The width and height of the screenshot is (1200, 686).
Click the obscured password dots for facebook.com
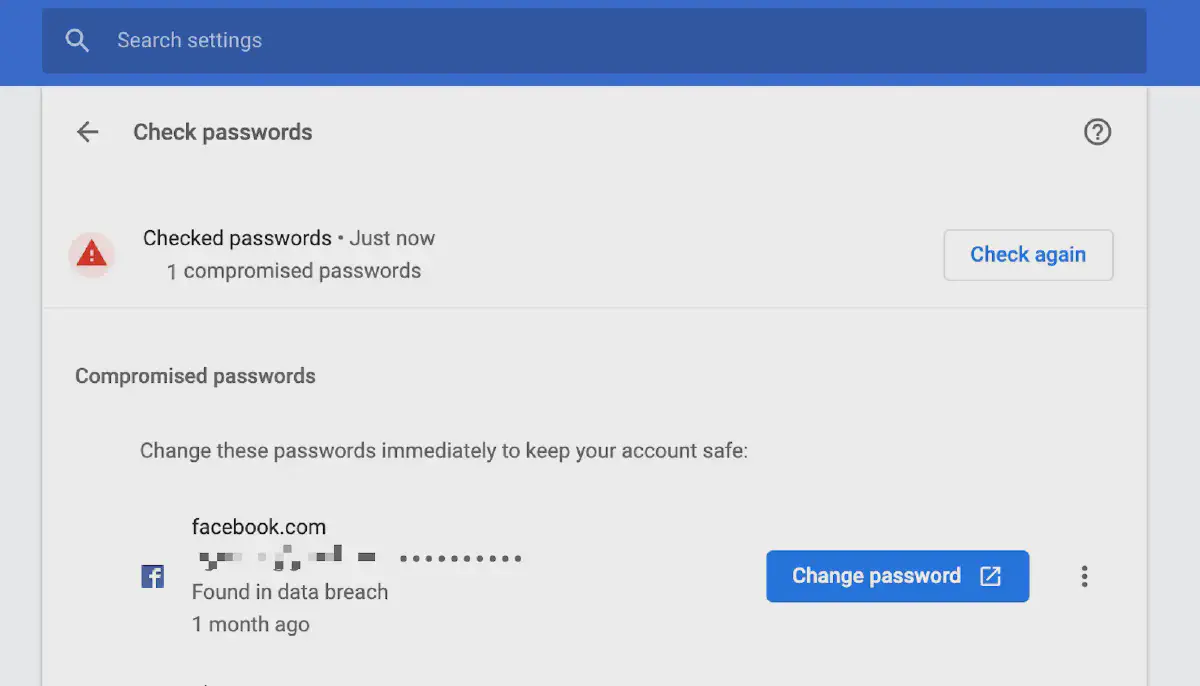click(460, 558)
